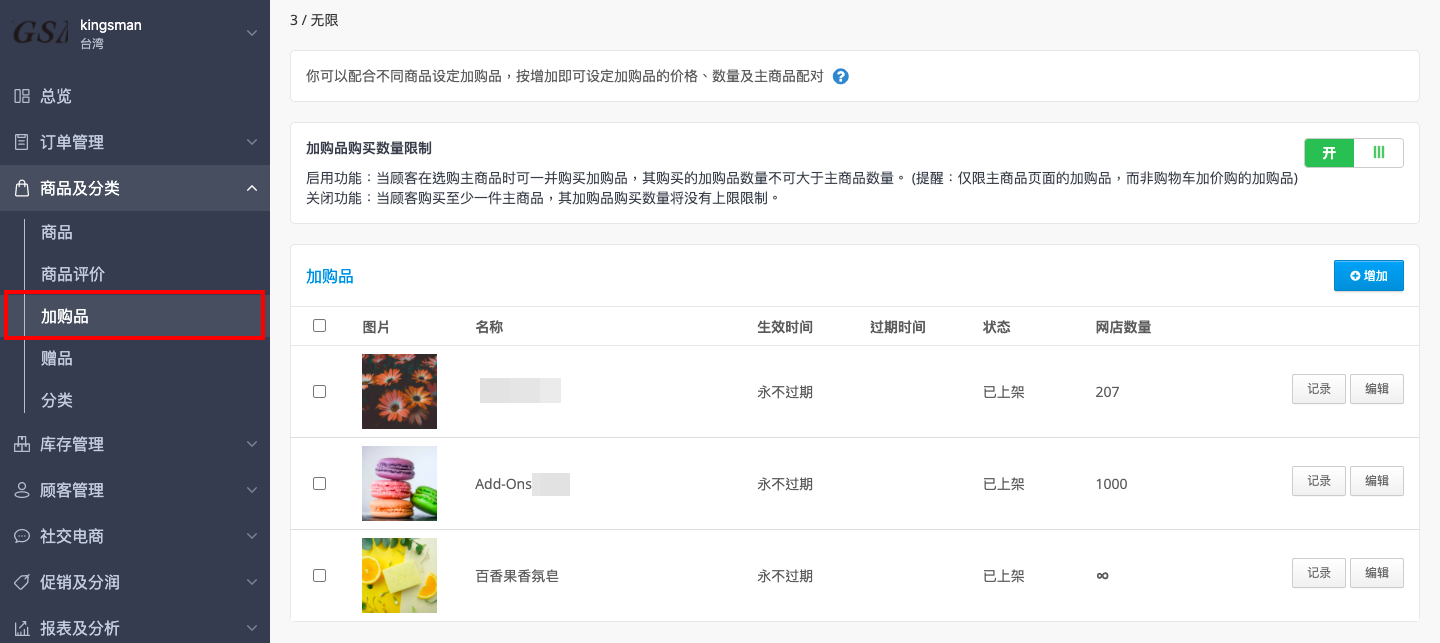Switch the quantity limit toggle off side
This screenshot has width=1440, height=643.
pos(1379,153)
